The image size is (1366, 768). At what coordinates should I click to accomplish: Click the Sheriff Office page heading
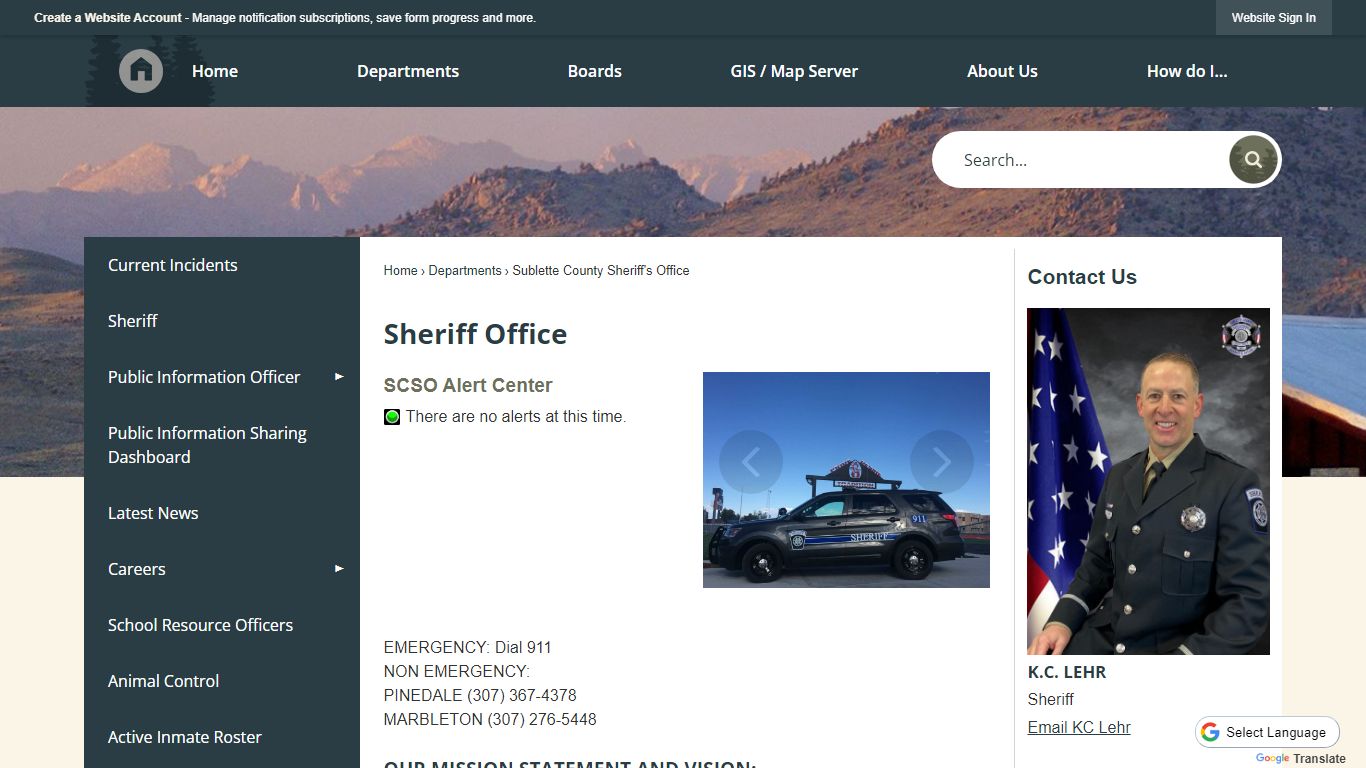tap(475, 334)
